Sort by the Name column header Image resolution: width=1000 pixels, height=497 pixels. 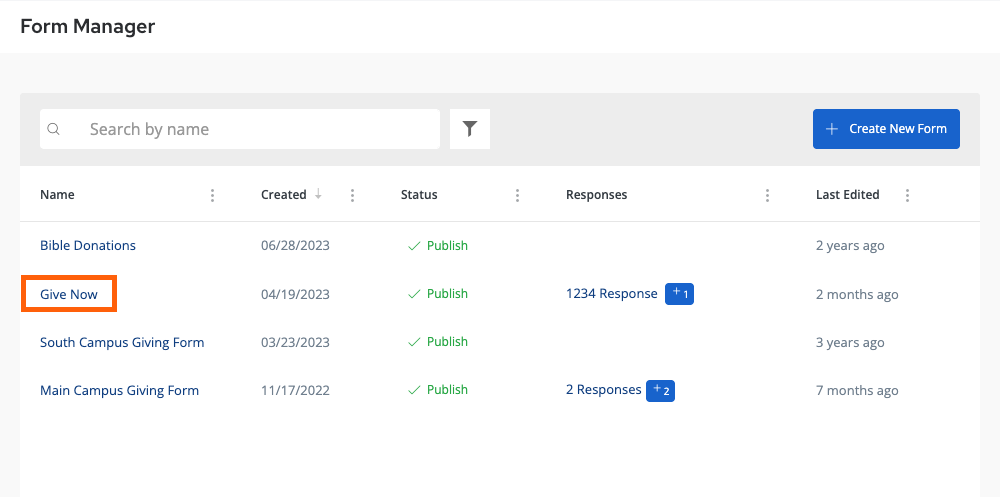[57, 195]
